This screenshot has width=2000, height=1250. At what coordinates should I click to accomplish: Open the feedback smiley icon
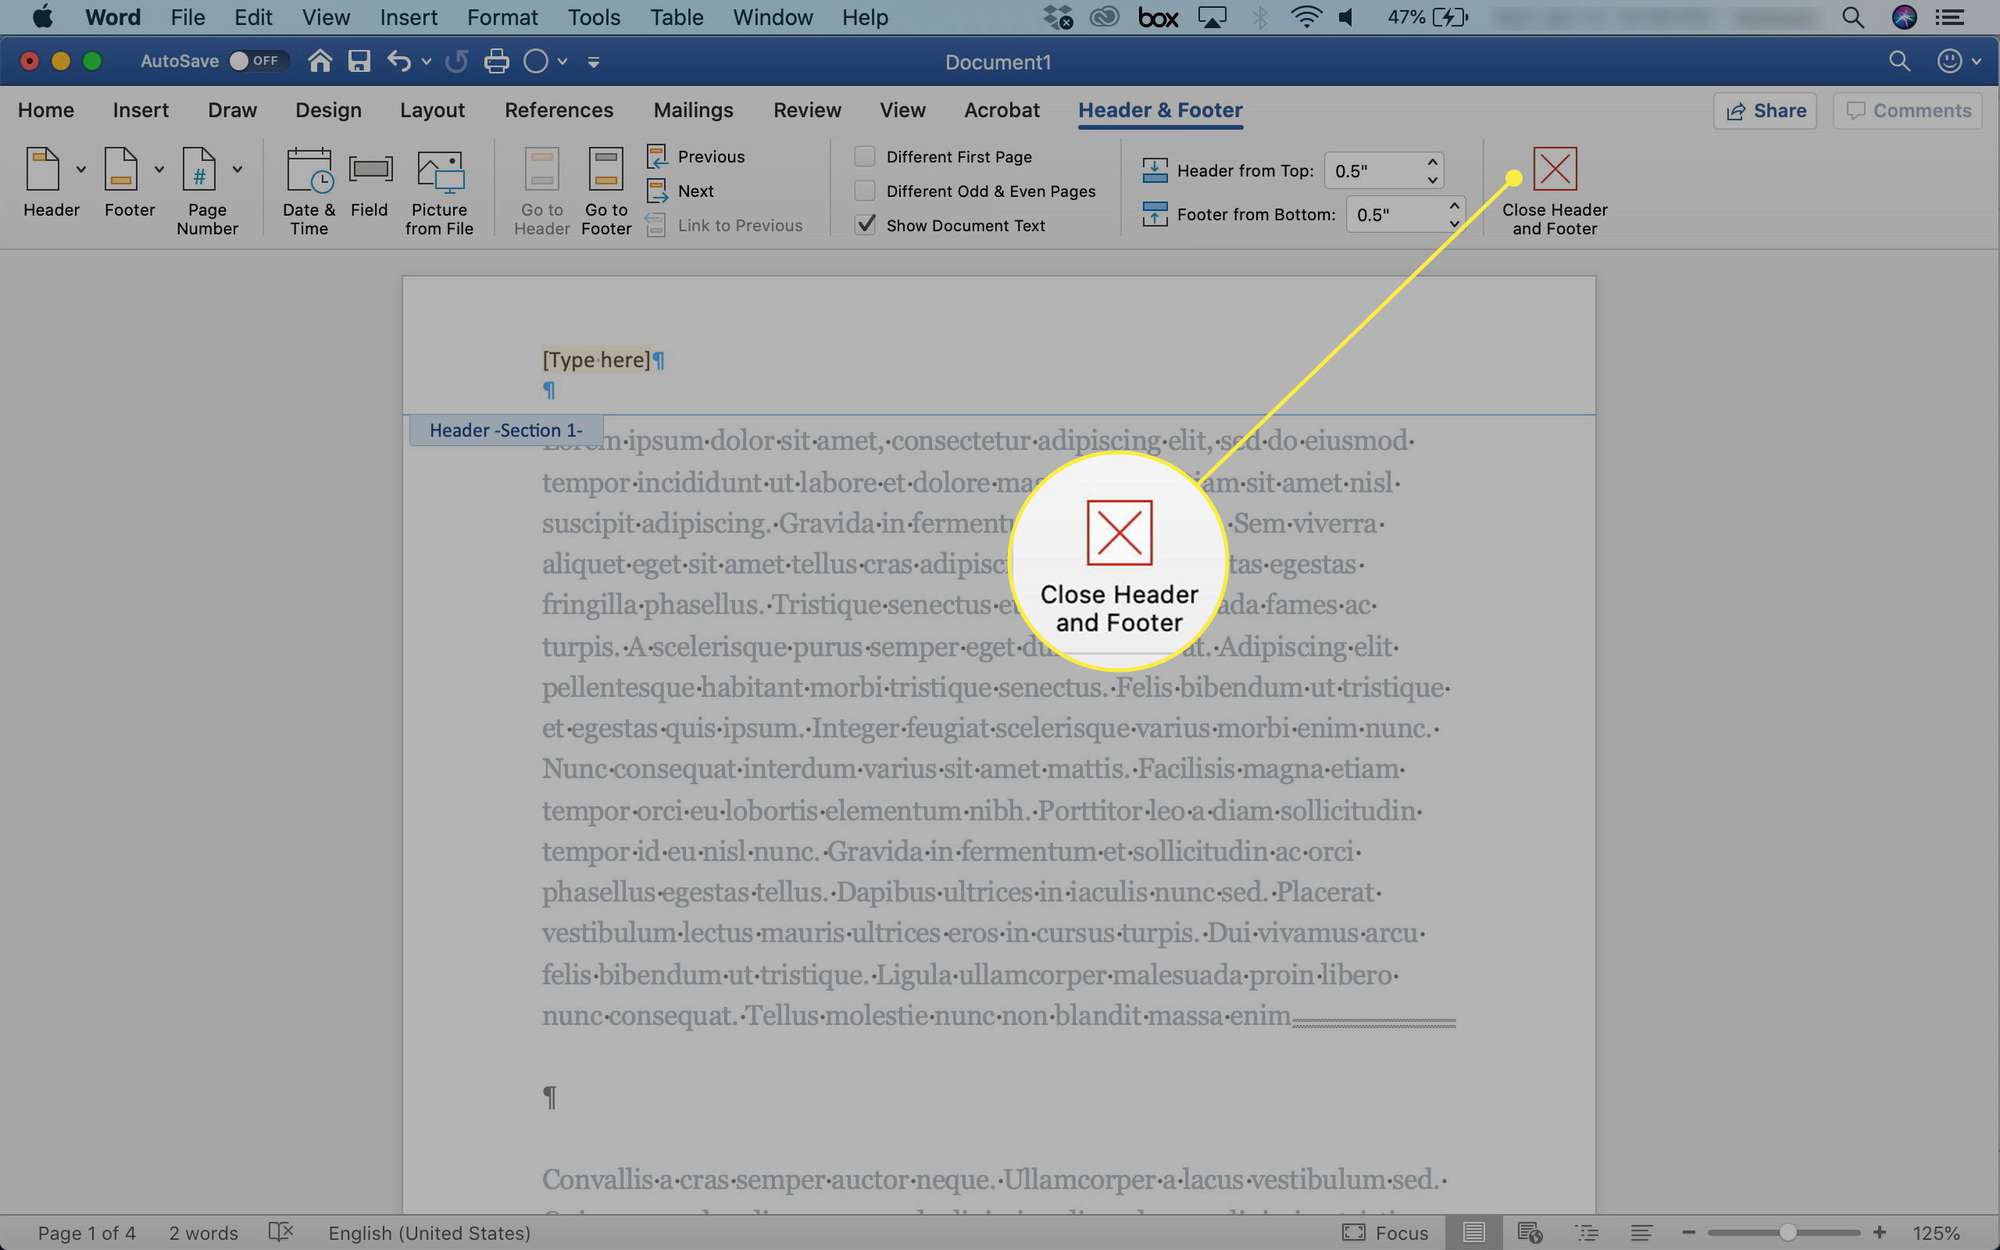[x=1949, y=61]
